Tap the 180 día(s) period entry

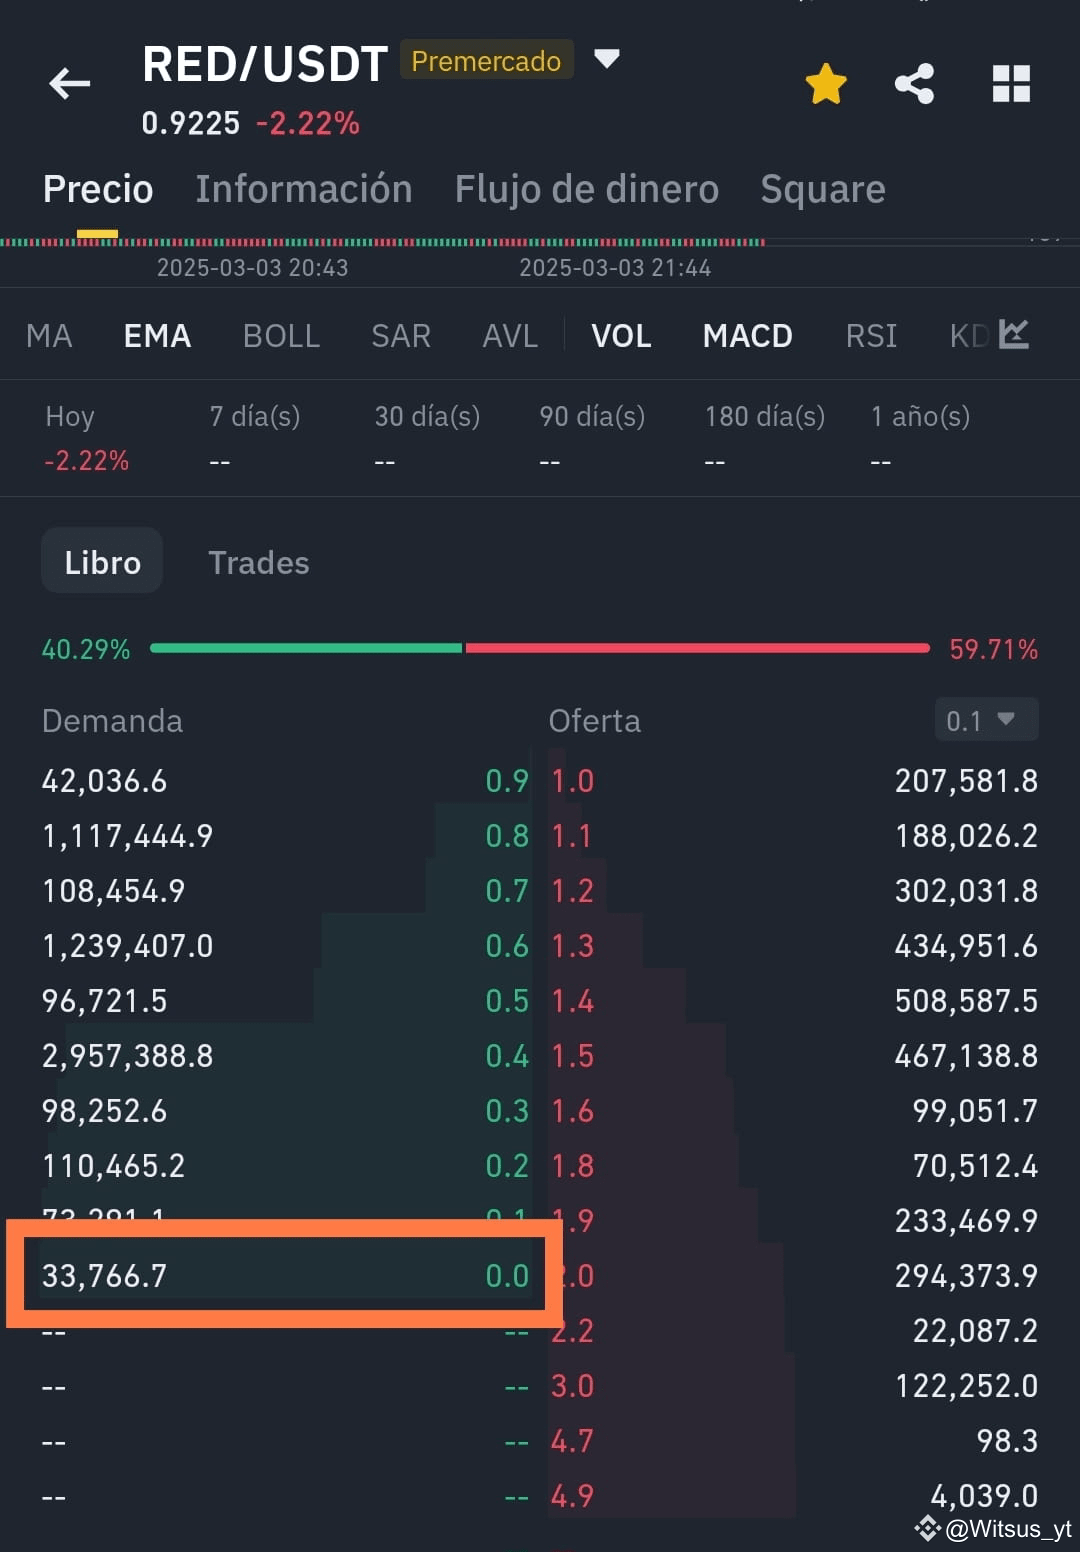click(x=765, y=438)
